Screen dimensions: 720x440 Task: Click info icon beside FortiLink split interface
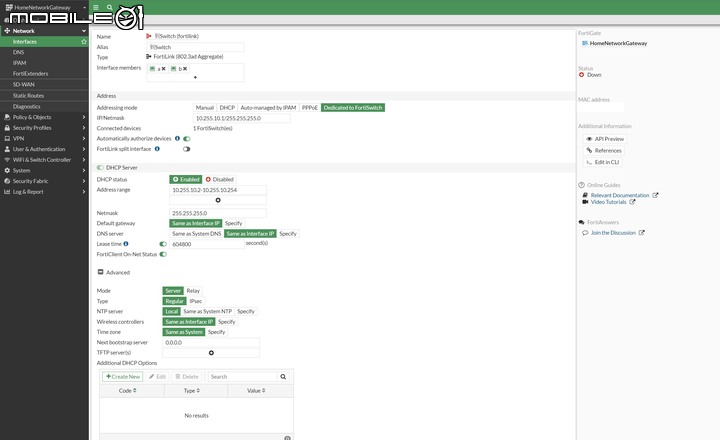pyautogui.click(x=157, y=149)
